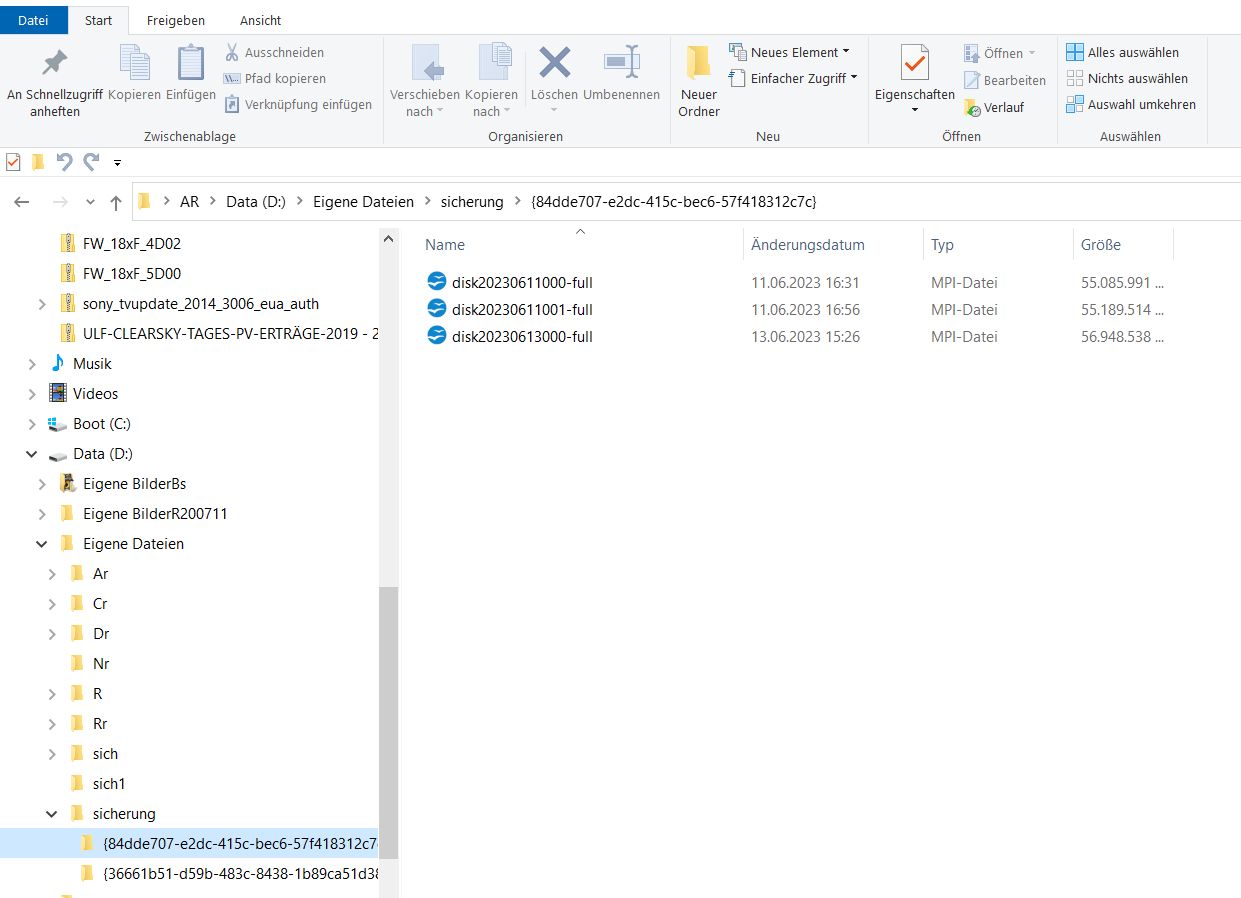Viewport: 1241px width, 898px height.
Task: Select file disk20230611000-full
Action: click(522, 282)
